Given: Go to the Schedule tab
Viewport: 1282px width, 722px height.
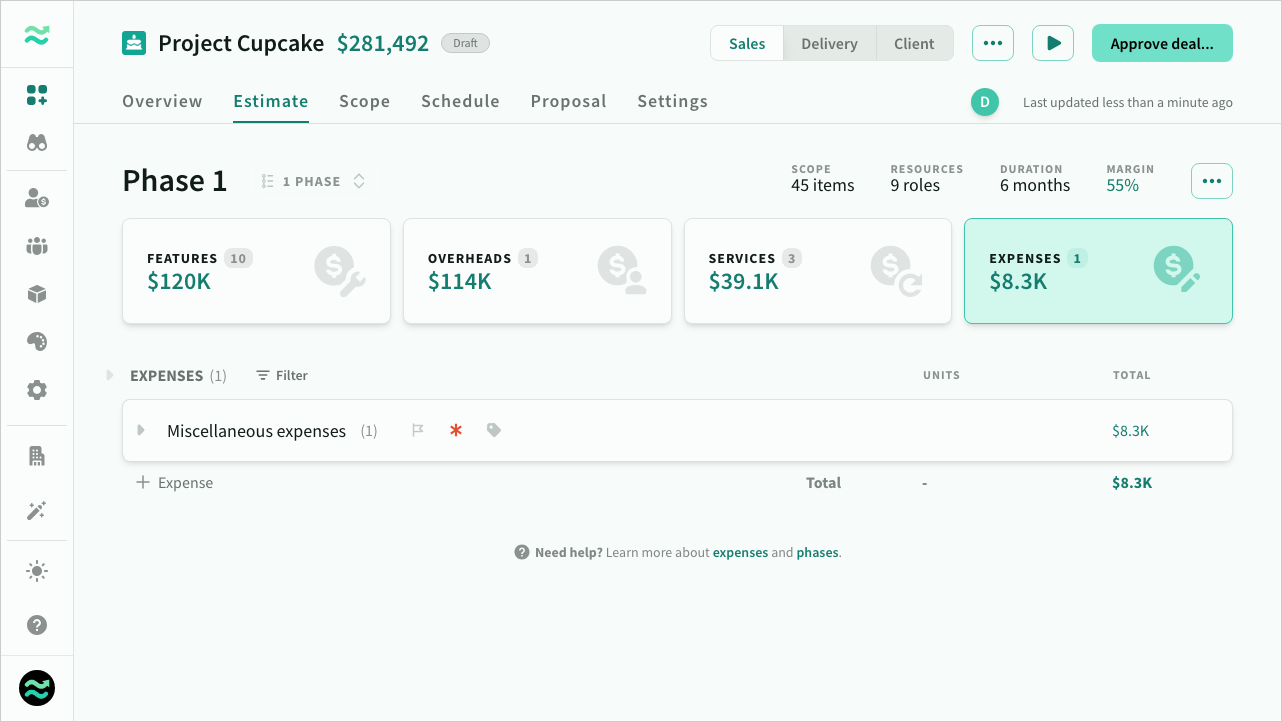Looking at the screenshot, I should point(460,101).
